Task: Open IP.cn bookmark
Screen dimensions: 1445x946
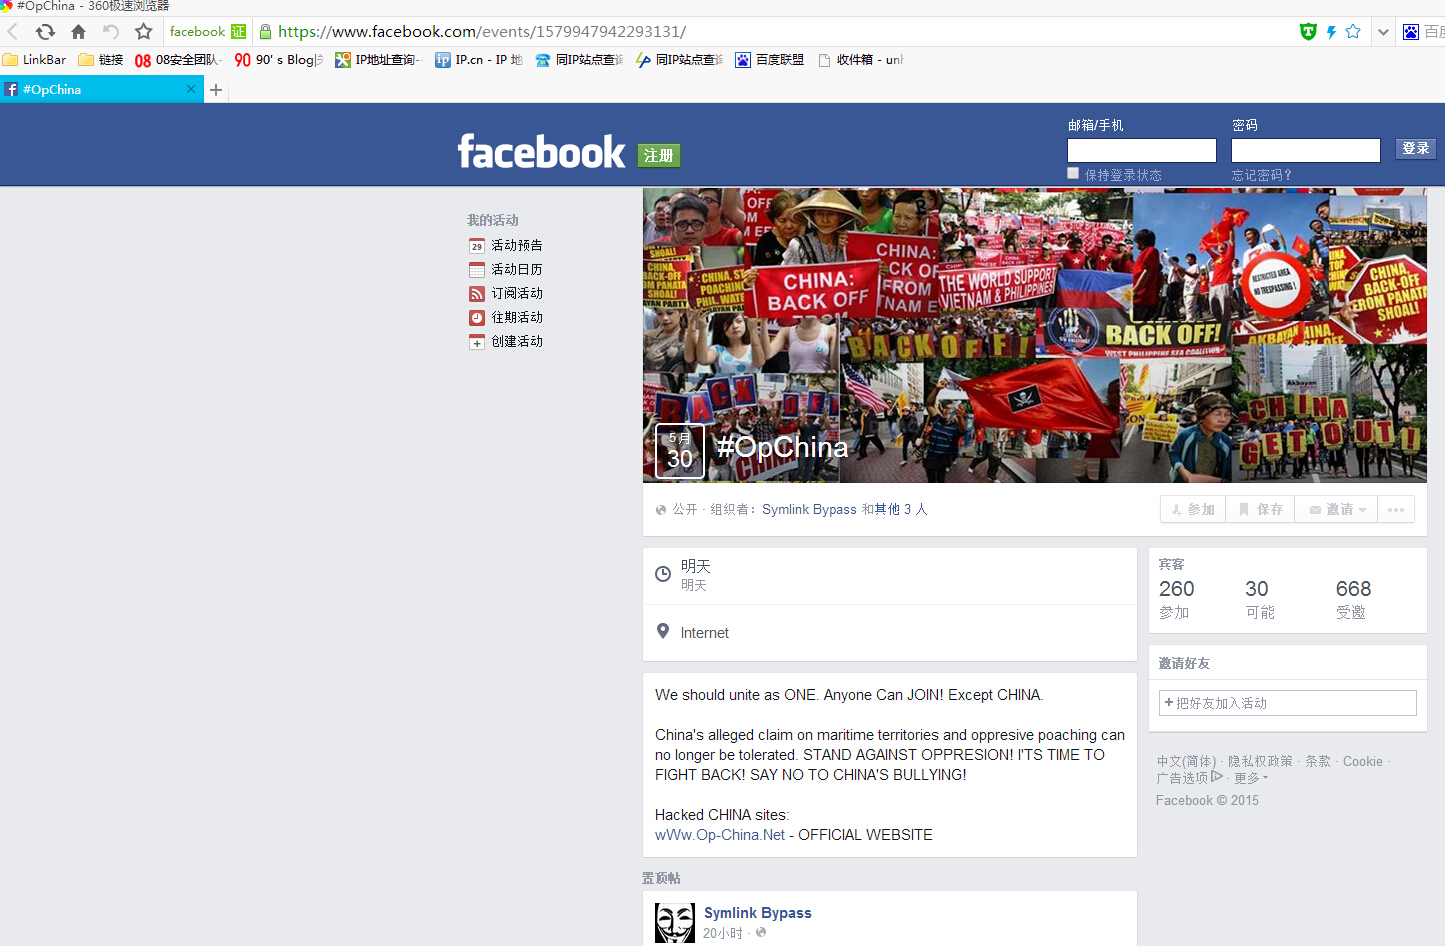Action: click(478, 60)
